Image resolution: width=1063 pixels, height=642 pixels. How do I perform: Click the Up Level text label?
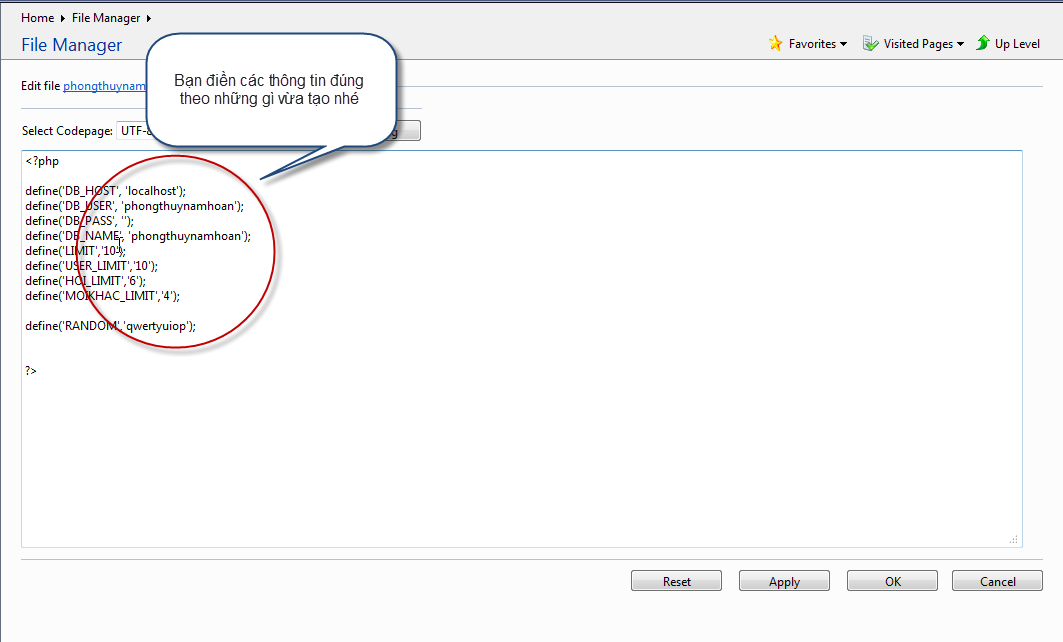pyautogui.click(x=1017, y=44)
